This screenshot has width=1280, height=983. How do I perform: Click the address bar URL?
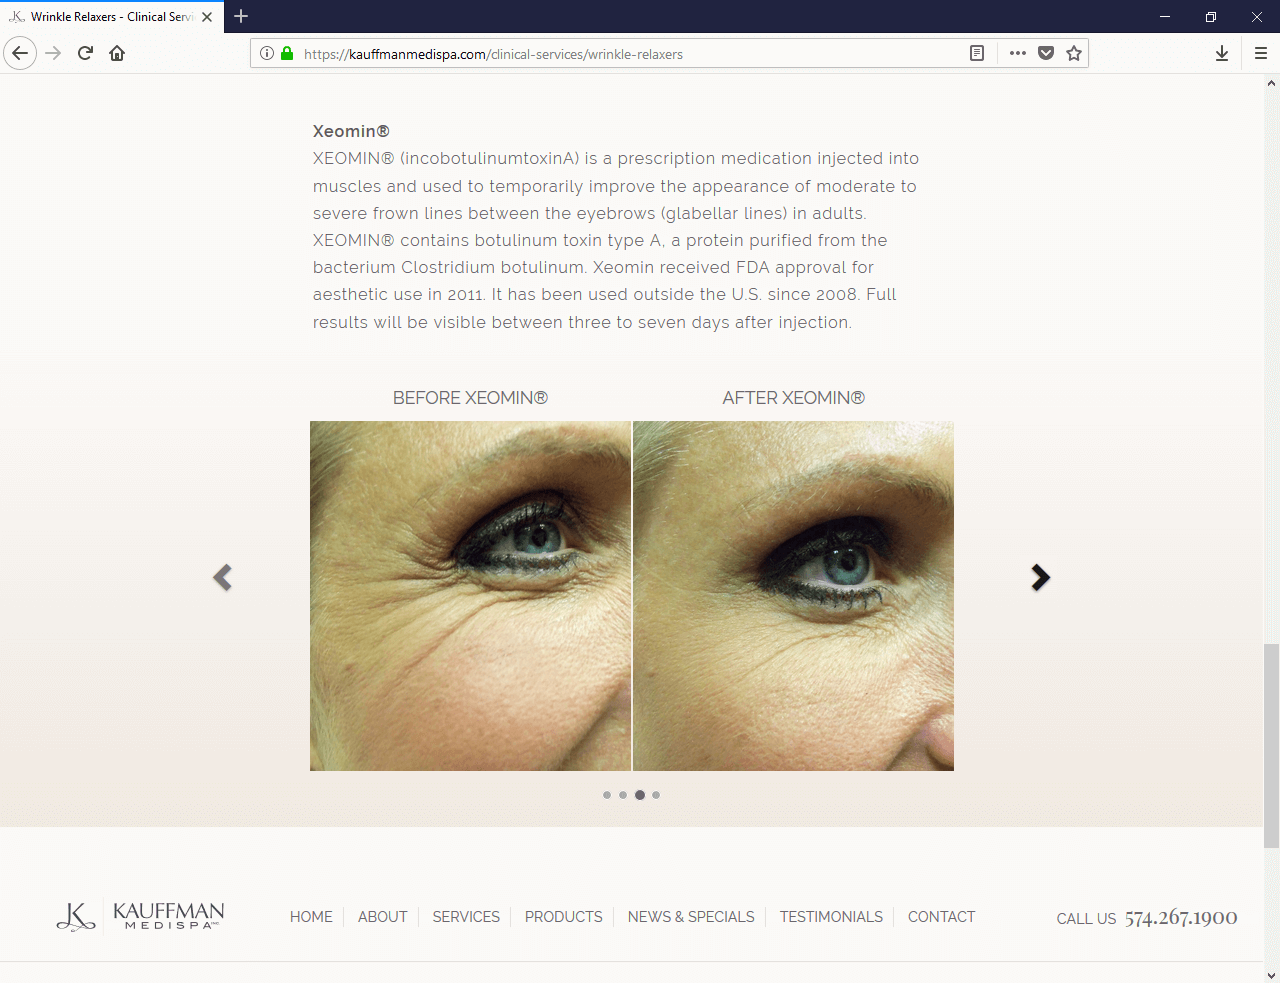pyautogui.click(x=493, y=54)
